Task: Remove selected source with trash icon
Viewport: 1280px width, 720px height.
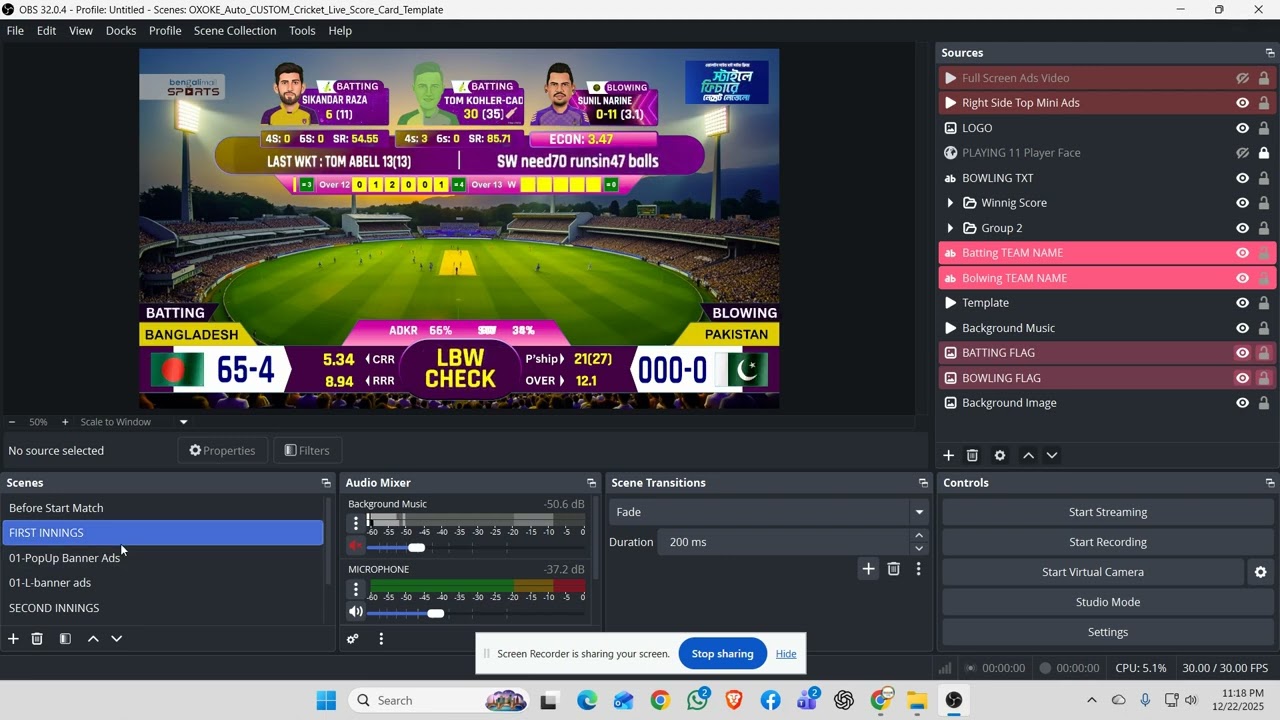Action: pos(972,455)
